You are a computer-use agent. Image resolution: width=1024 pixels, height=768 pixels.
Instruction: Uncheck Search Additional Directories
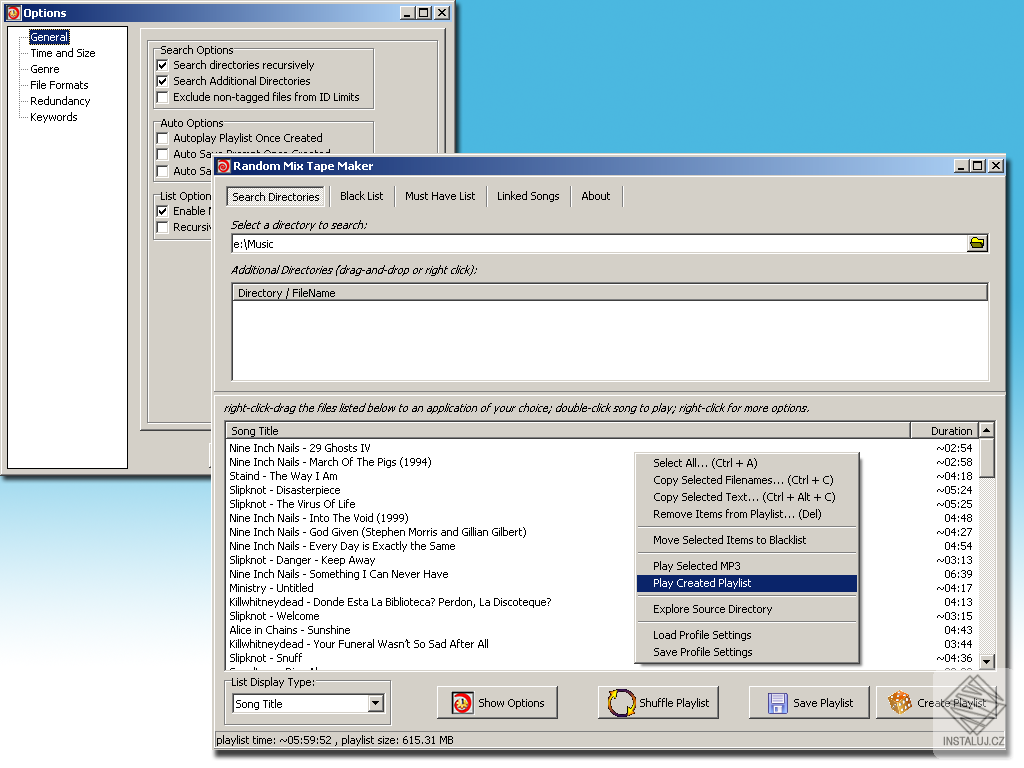coord(163,81)
